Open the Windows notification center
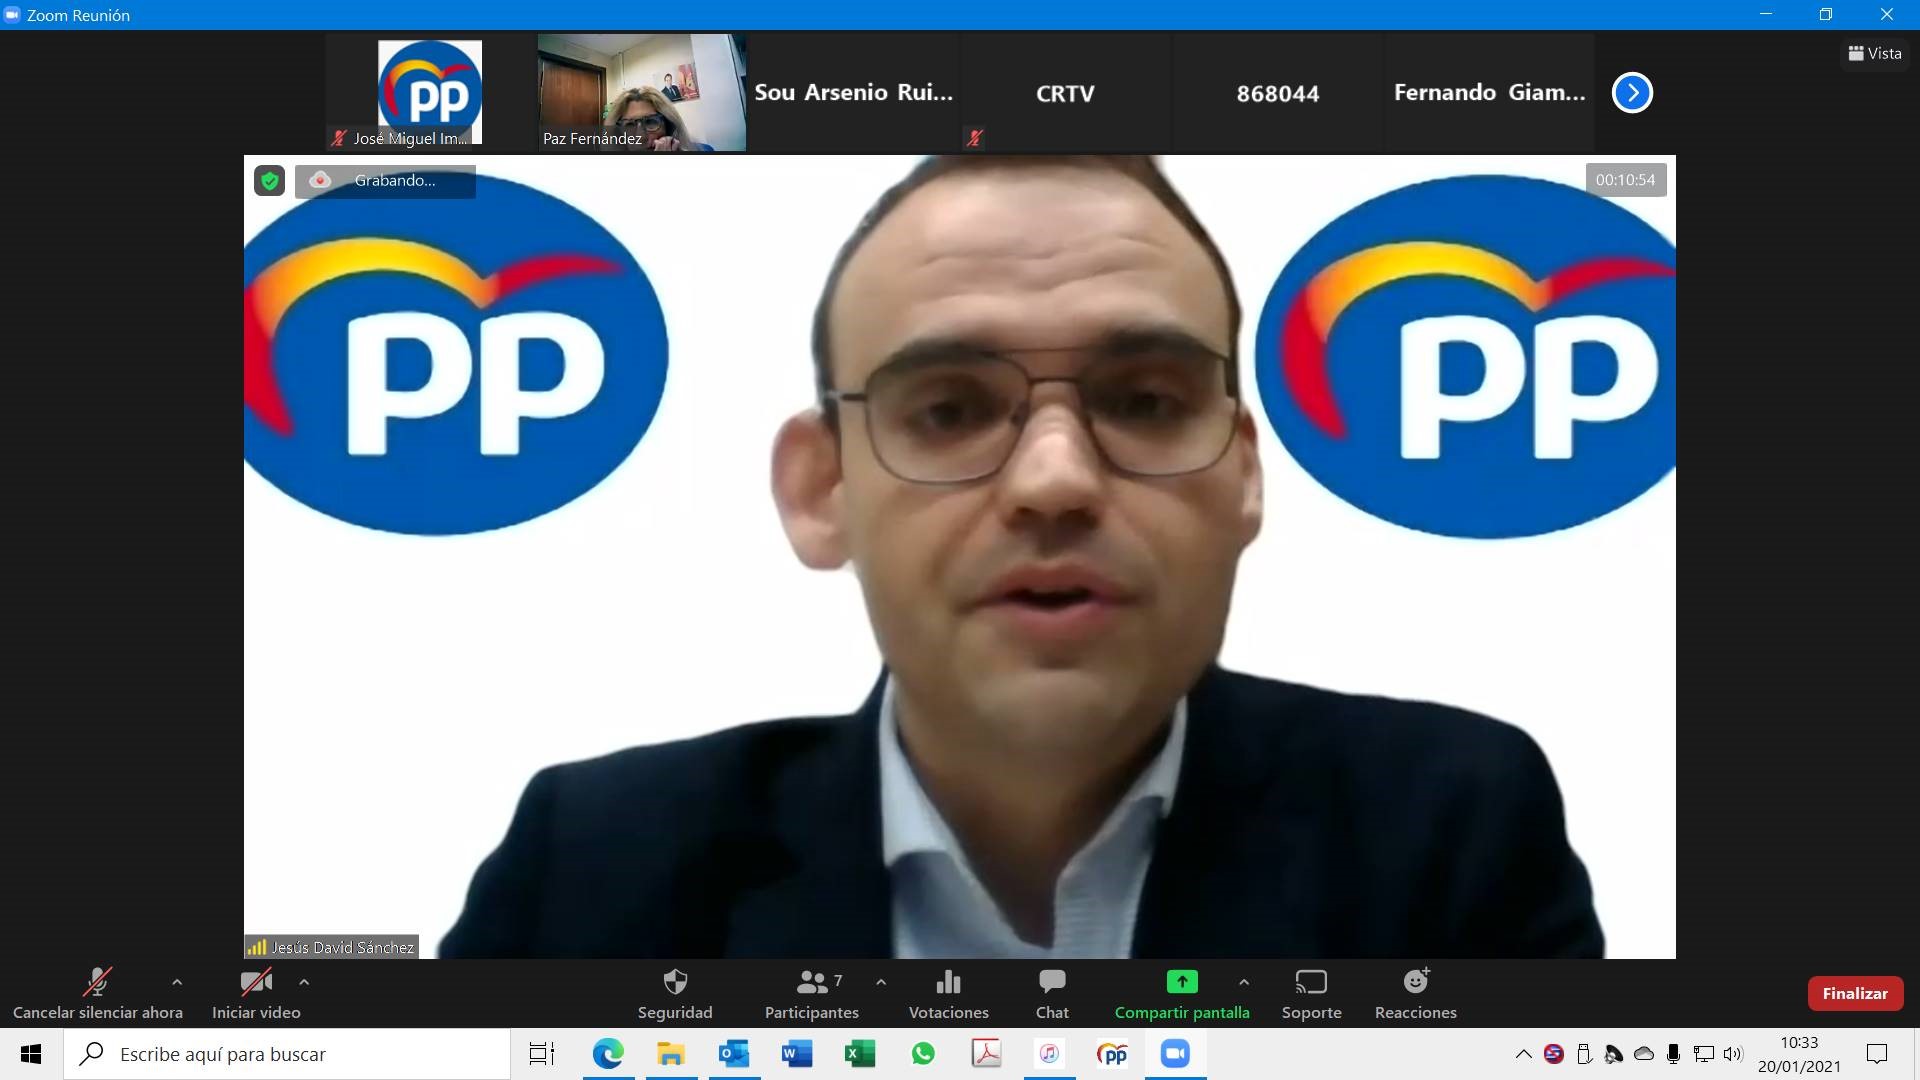The height and width of the screenshot is (1080, 1920). (x=1877, y=1054)
